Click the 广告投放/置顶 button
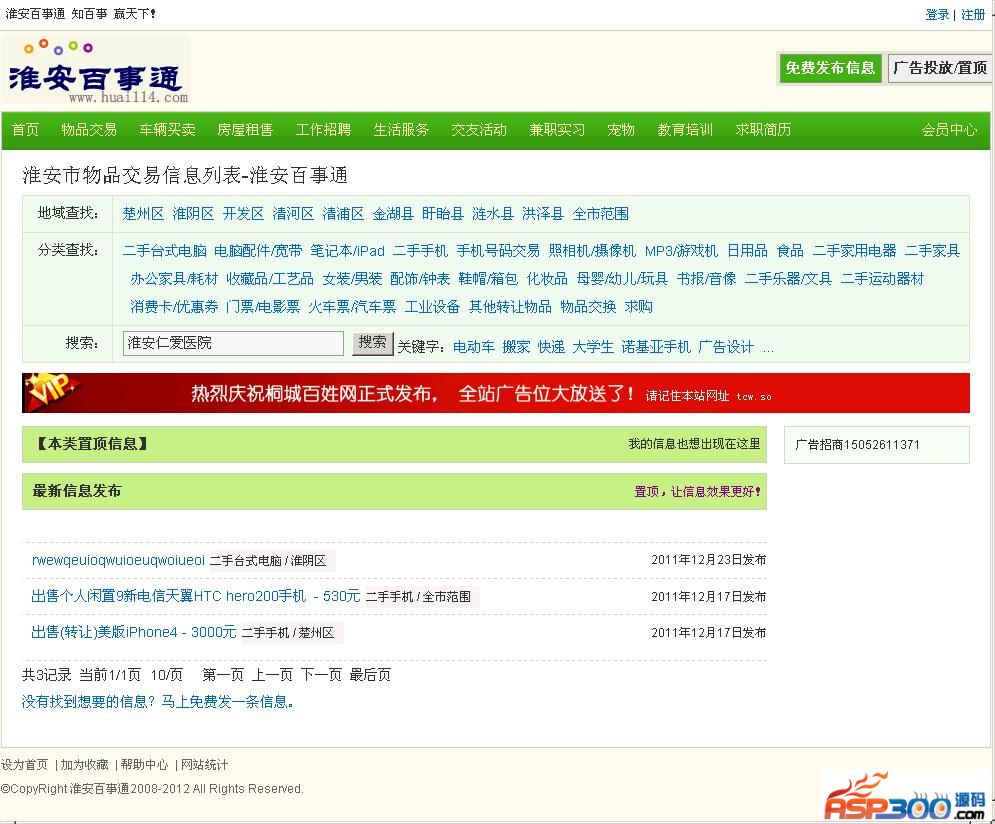Image resolution: width=995 pixels, height=824 pixels. pyautogui.click(x=940, y=68)
